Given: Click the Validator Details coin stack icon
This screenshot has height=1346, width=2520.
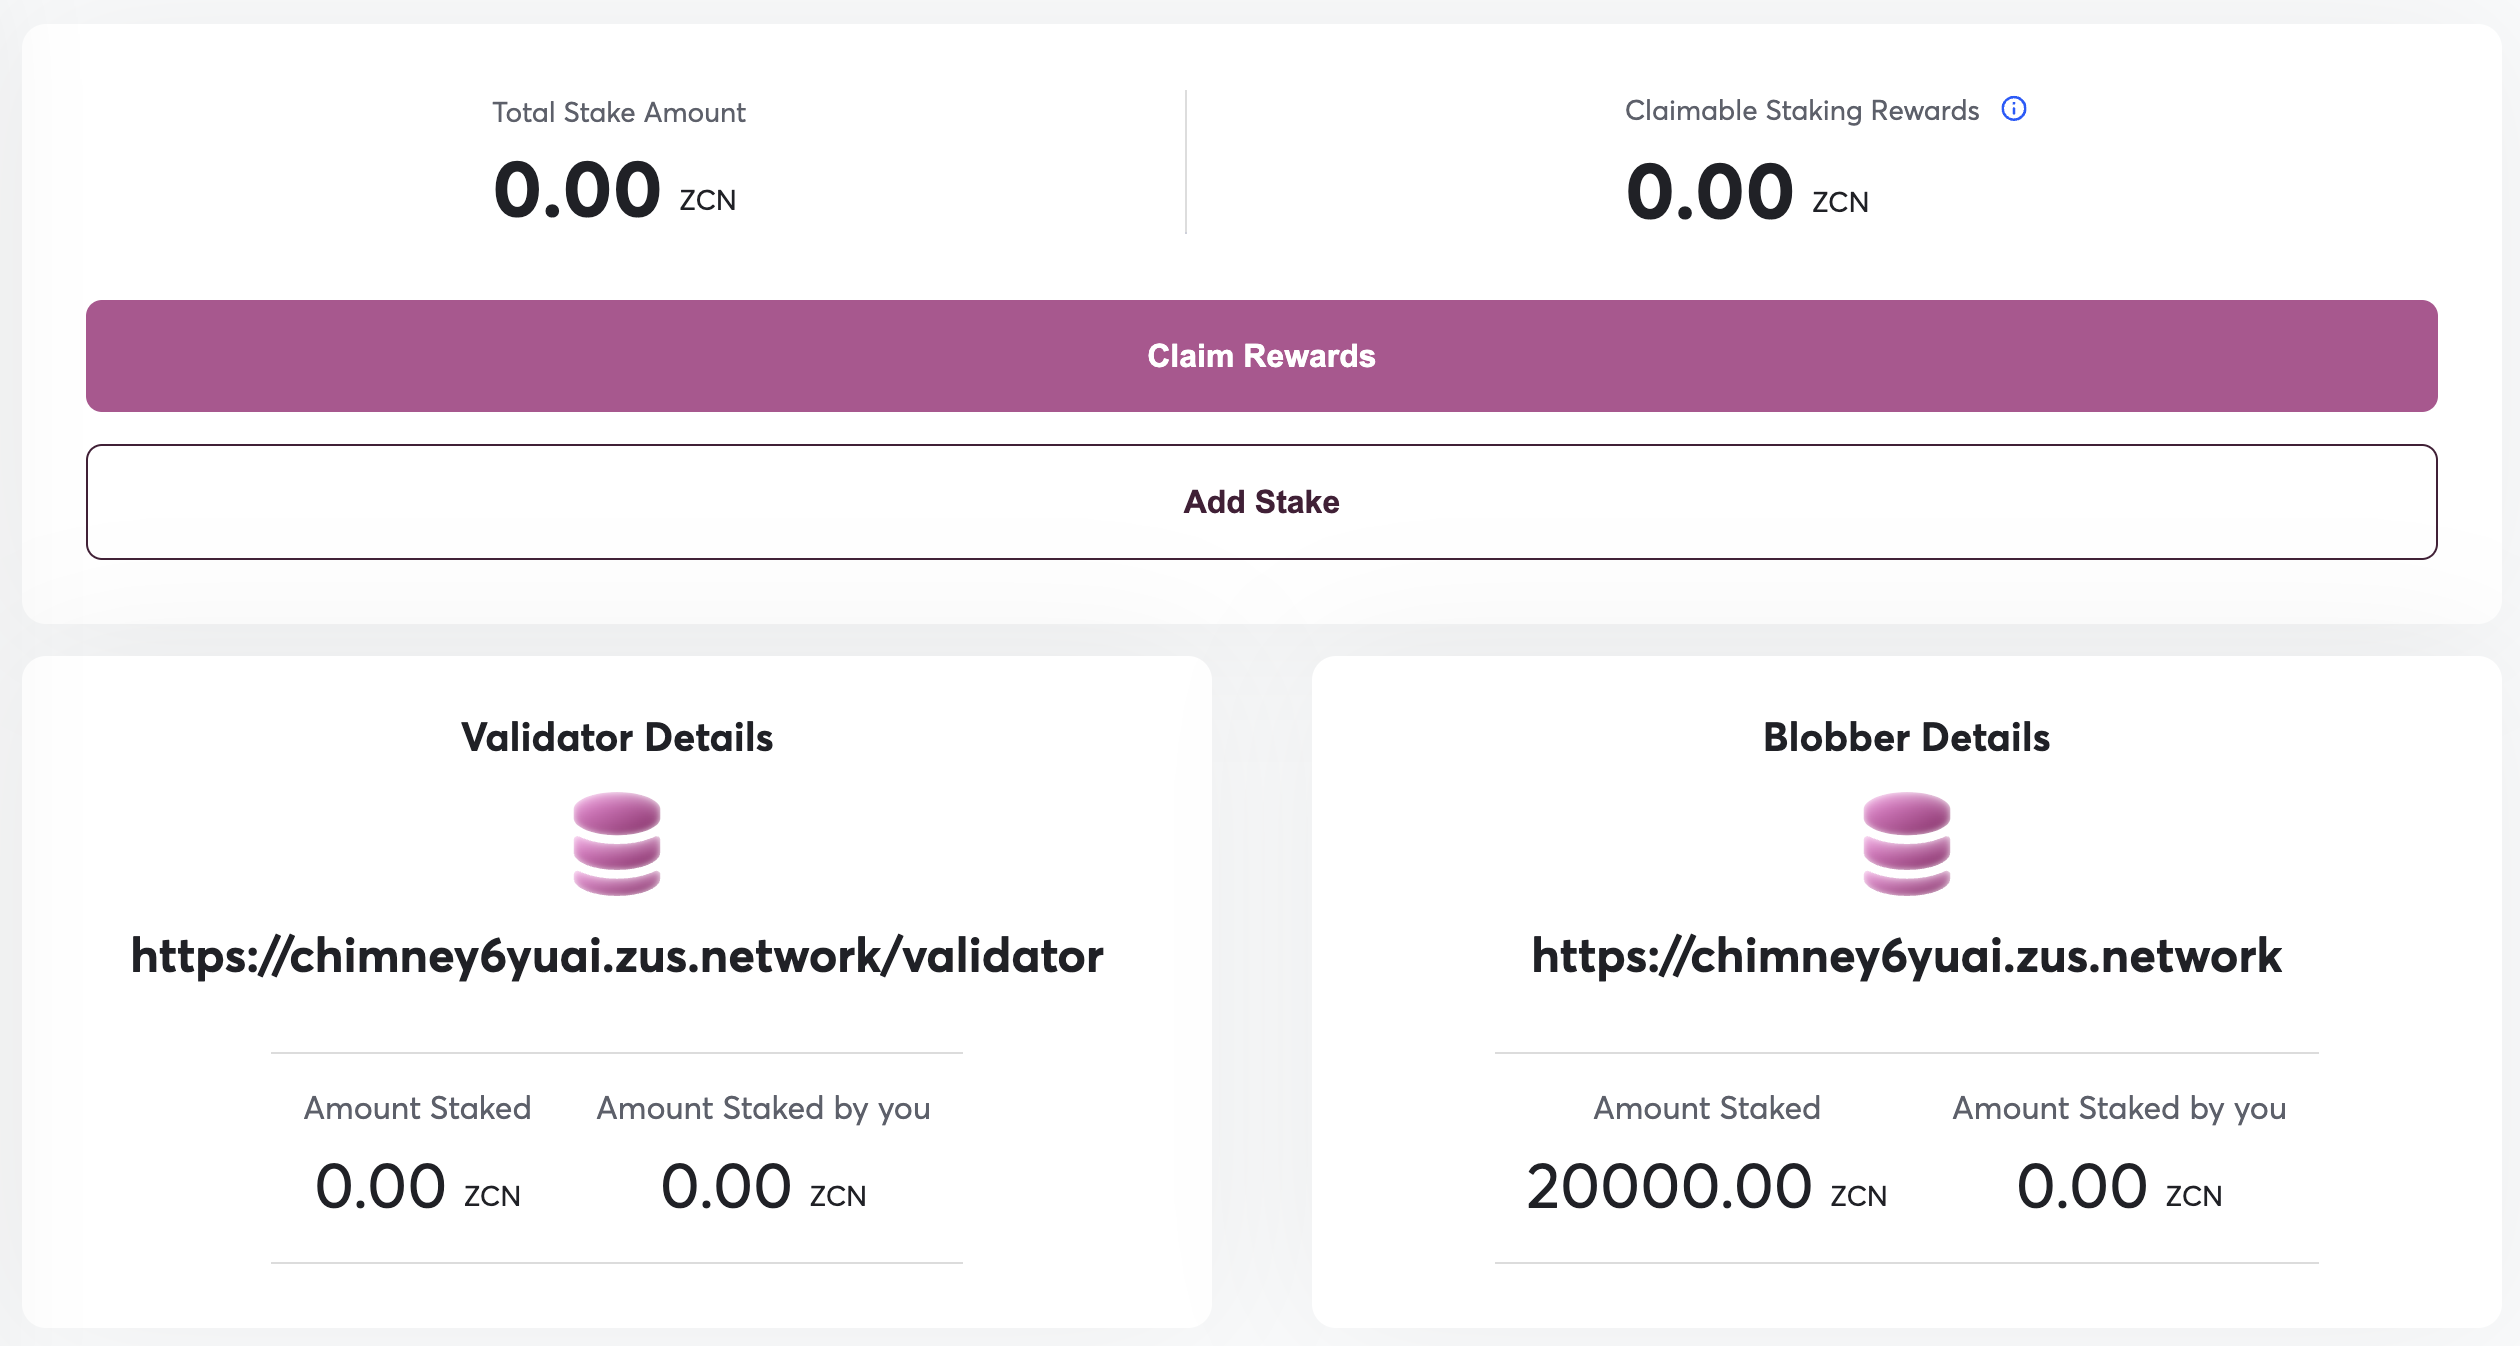Looking at the screenshot, I should [617, 843].
